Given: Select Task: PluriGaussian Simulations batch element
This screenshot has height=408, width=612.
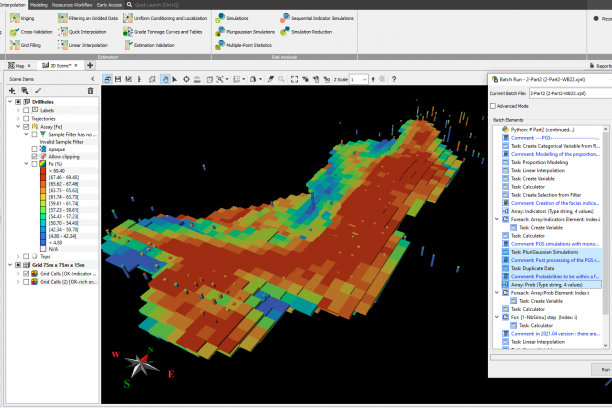Looking at the screenshot, I should pos(544,252).
